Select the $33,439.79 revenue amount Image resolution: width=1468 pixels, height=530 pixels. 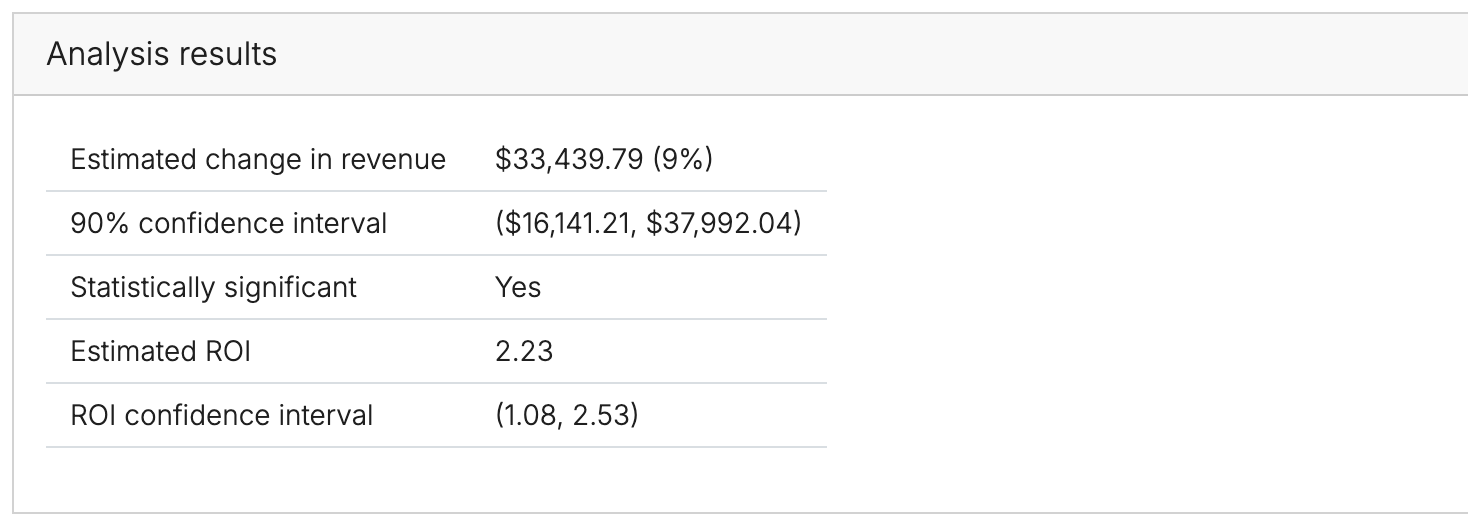[x=569, y=159]
